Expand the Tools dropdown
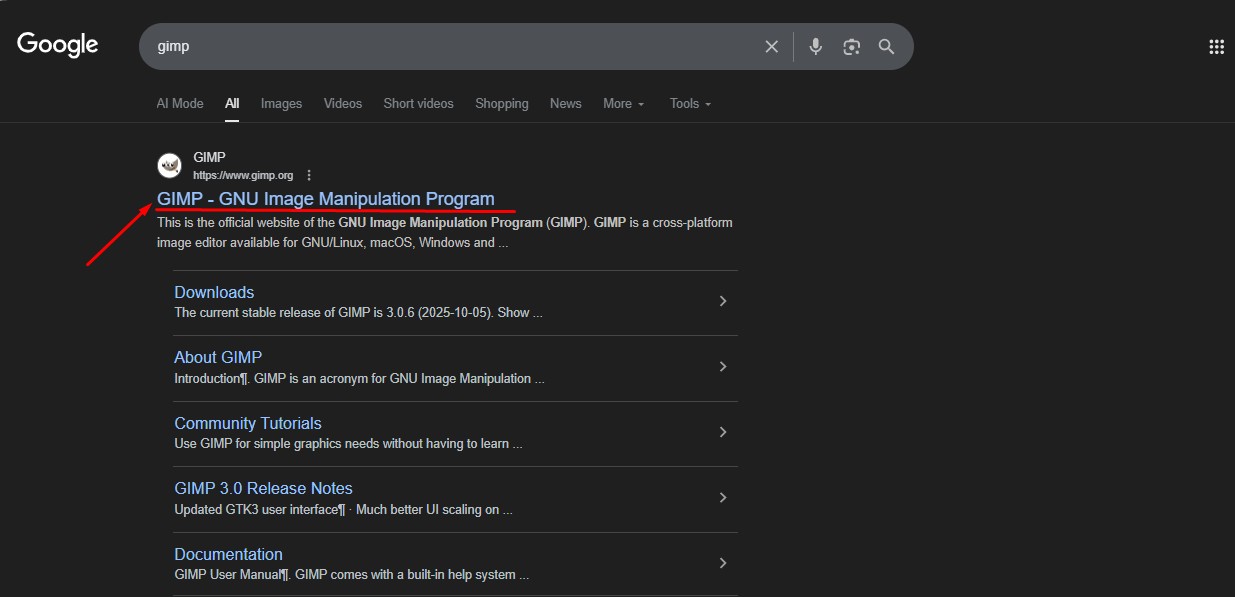This screenshot has width=1235, height=597. point(690,104)
